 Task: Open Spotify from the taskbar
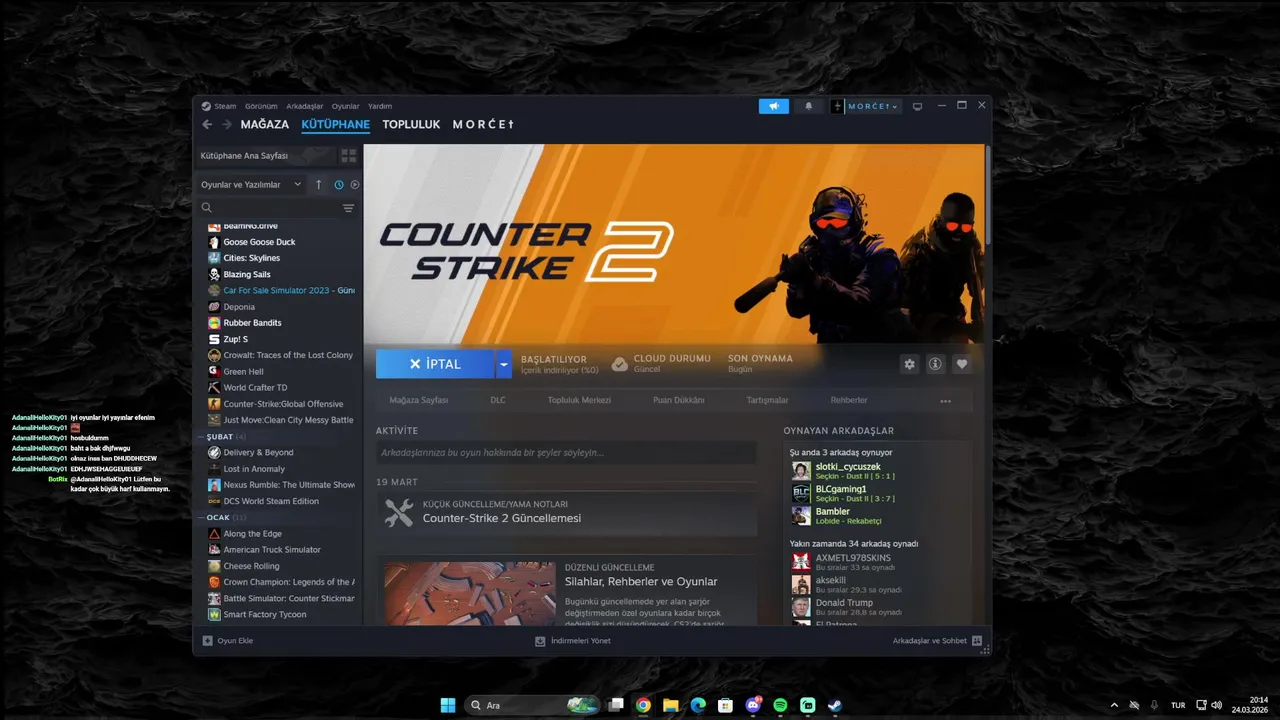coord(780,705)
